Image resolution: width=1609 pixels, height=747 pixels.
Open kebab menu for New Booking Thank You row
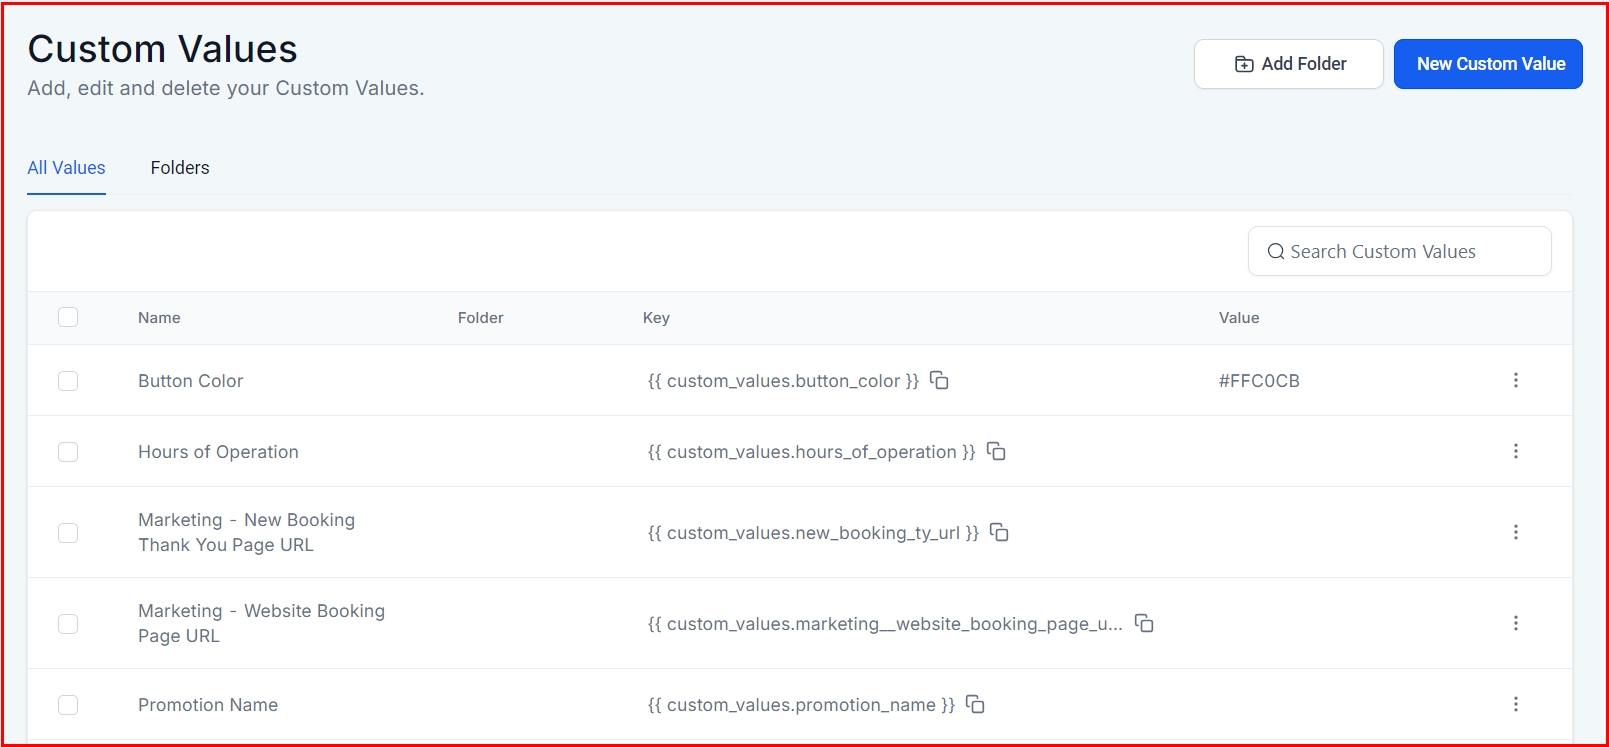coord(1515,532)
